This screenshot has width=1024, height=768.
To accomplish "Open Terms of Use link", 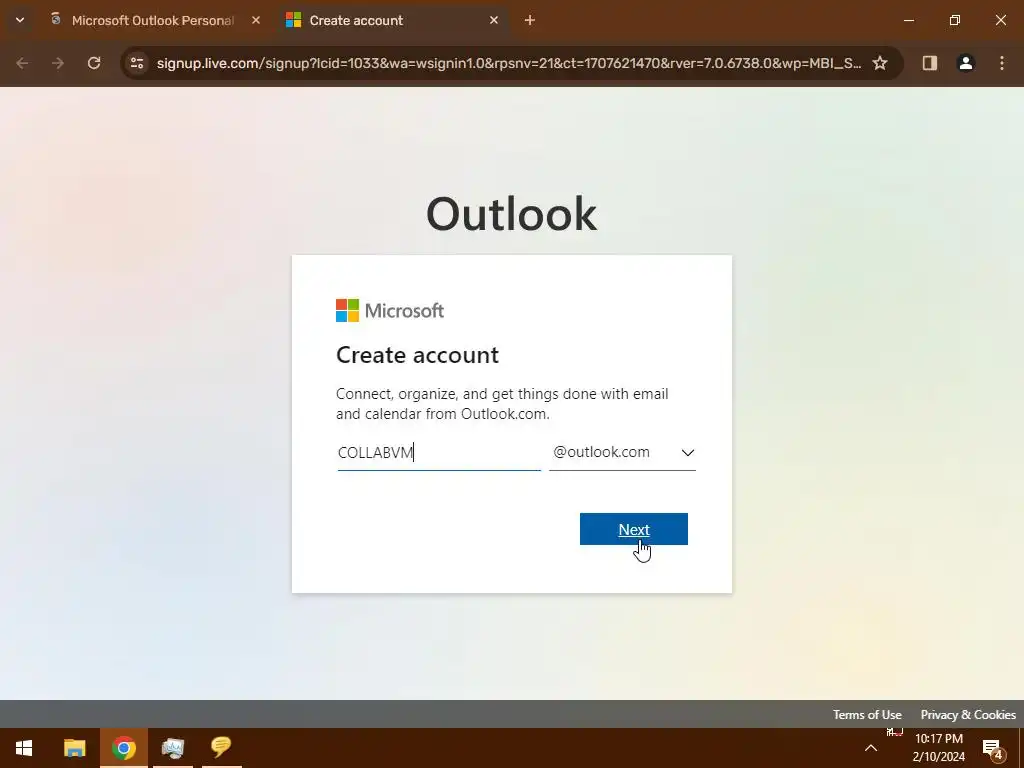I will coord(867,714).
